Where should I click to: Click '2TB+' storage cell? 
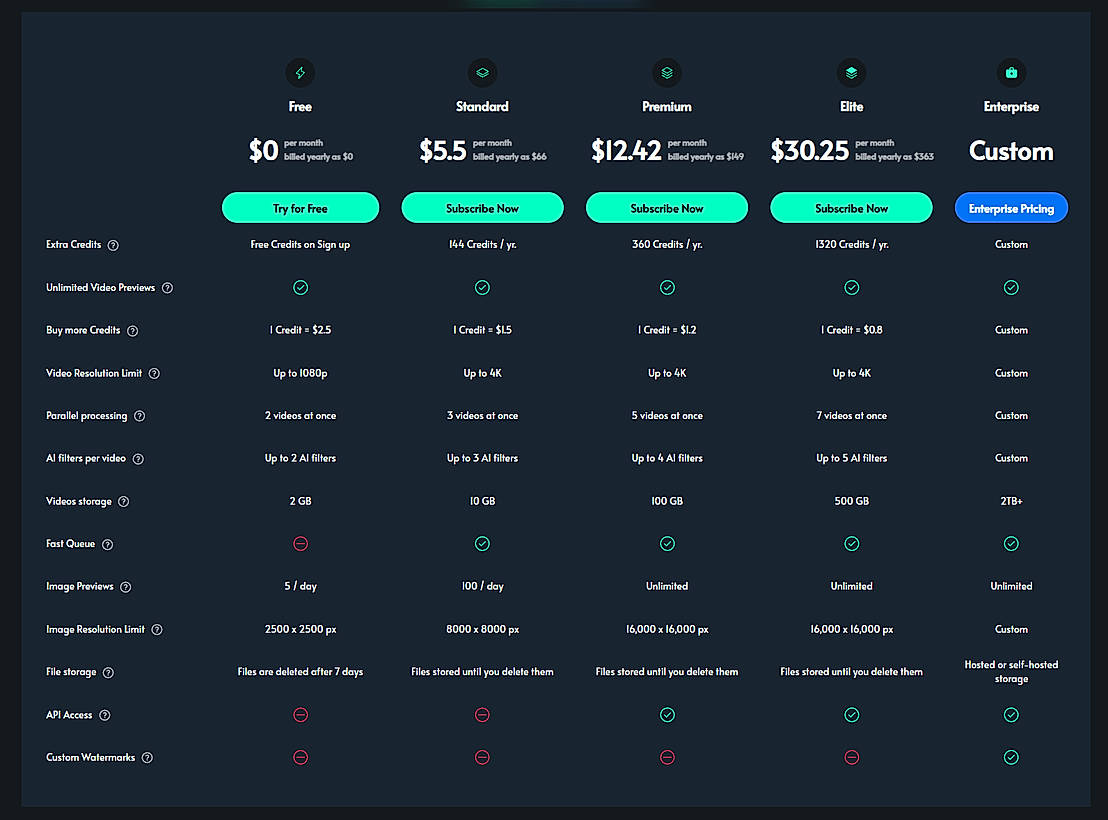1011,501
